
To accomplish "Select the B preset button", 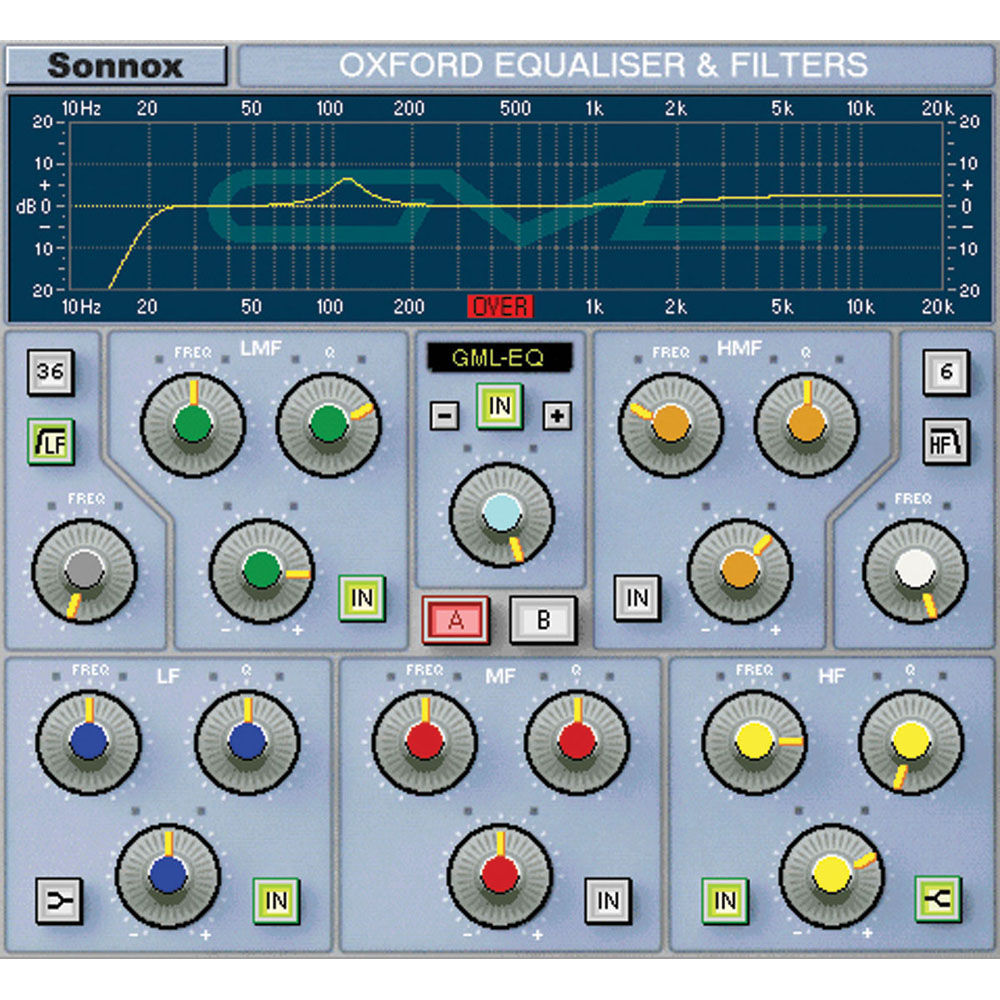I will point(543,620).
